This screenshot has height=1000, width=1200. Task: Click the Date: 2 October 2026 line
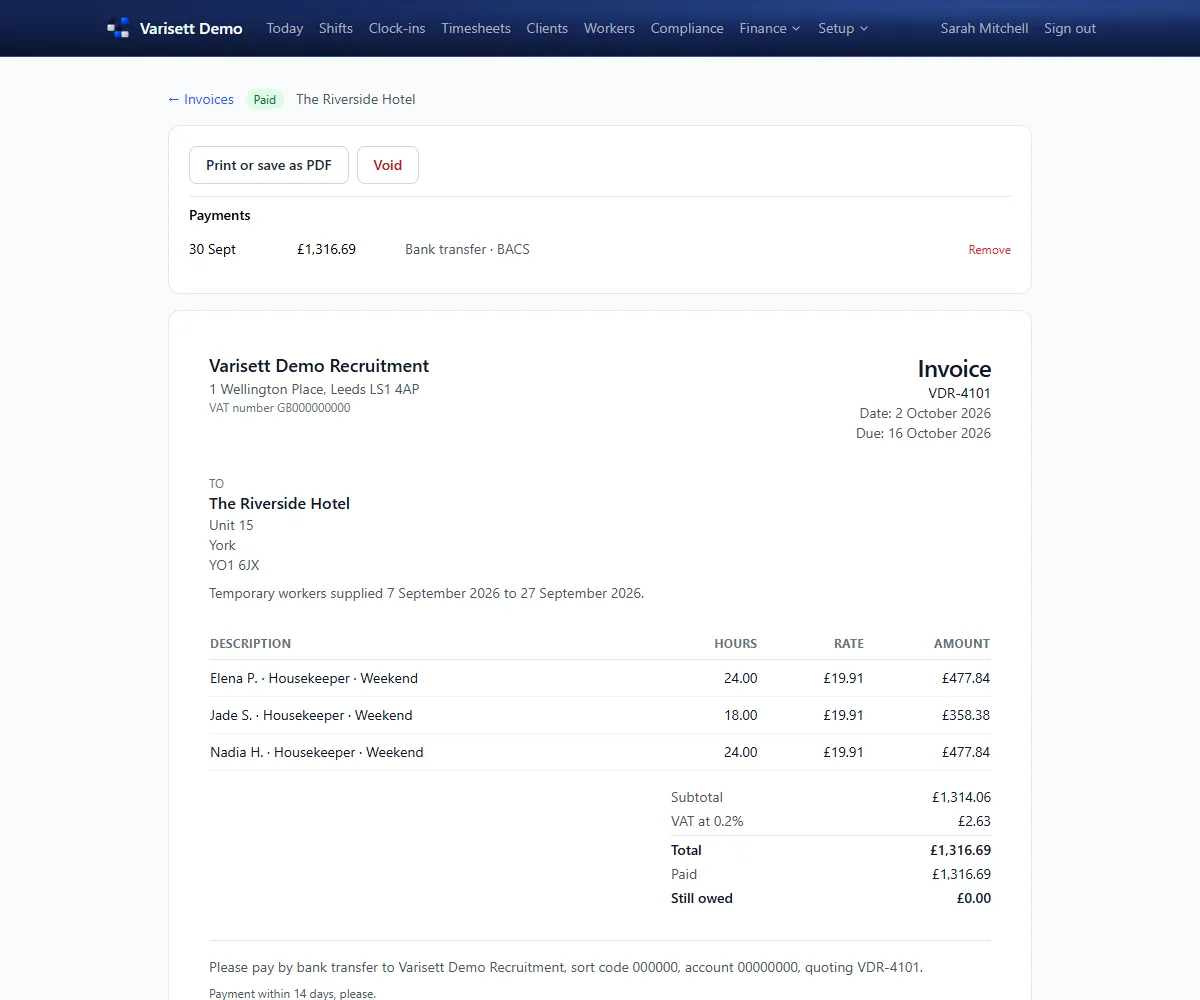925,413
